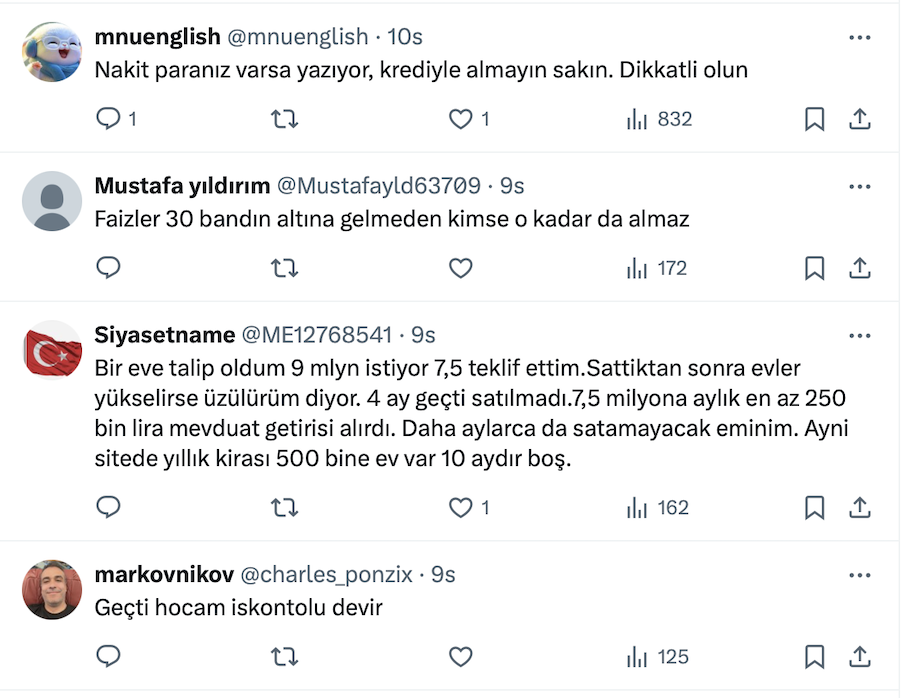Screen dimensions: 904x698
Task: Like mnuenglish's tweet about nakit para
Action: click(460, 120)
